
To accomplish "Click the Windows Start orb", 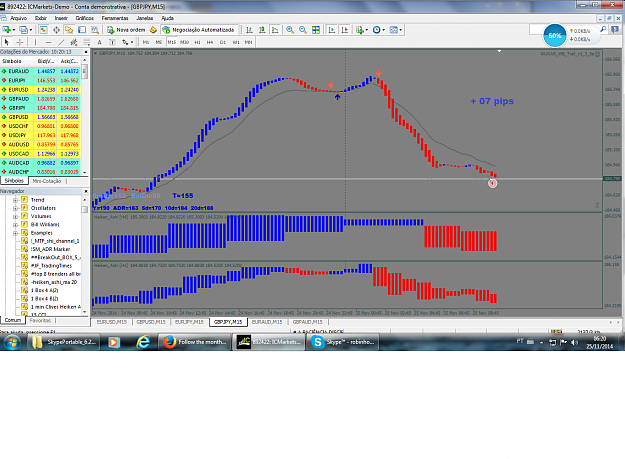I will 12,342.
